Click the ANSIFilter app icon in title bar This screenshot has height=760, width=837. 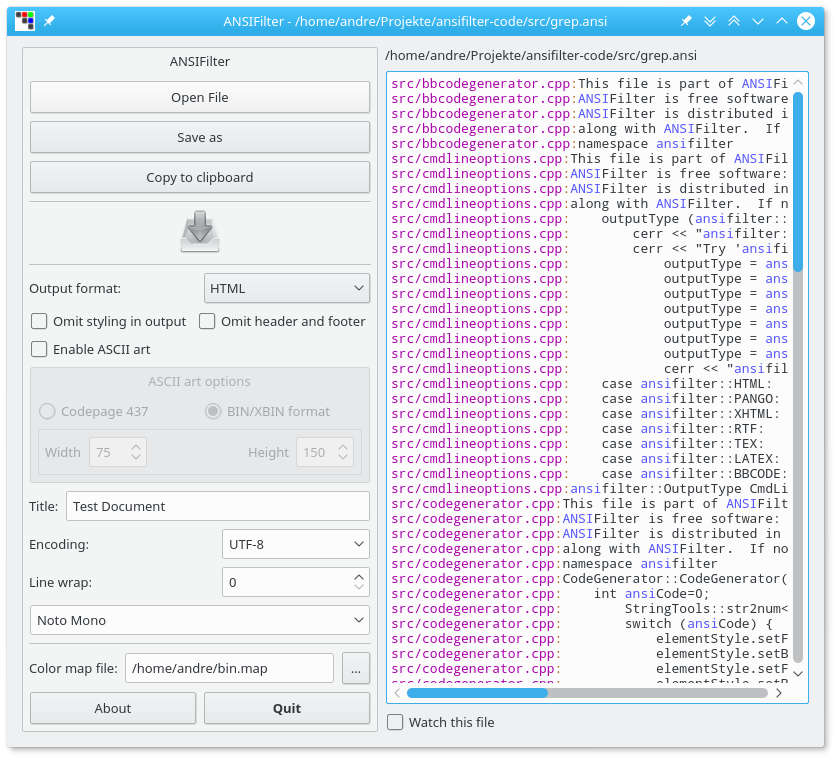pyautogui.click(x=25, y=21)
